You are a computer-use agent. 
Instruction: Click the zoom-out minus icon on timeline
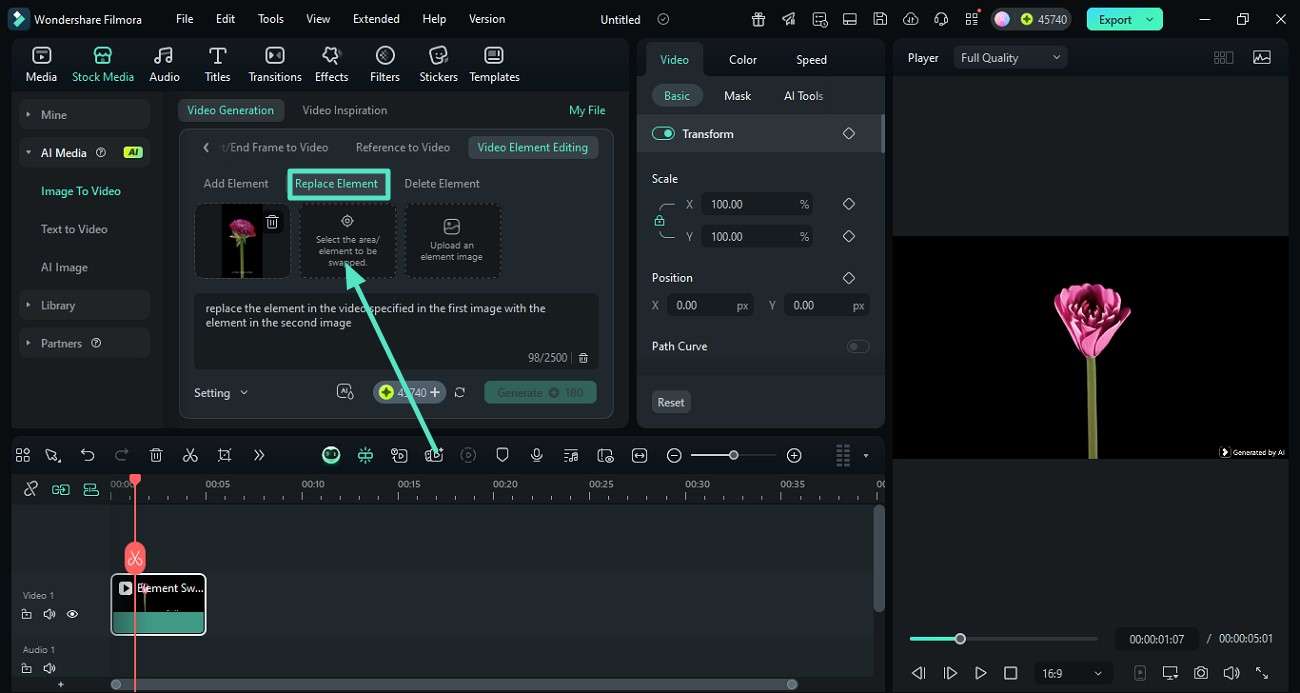[x=674, y=455]
